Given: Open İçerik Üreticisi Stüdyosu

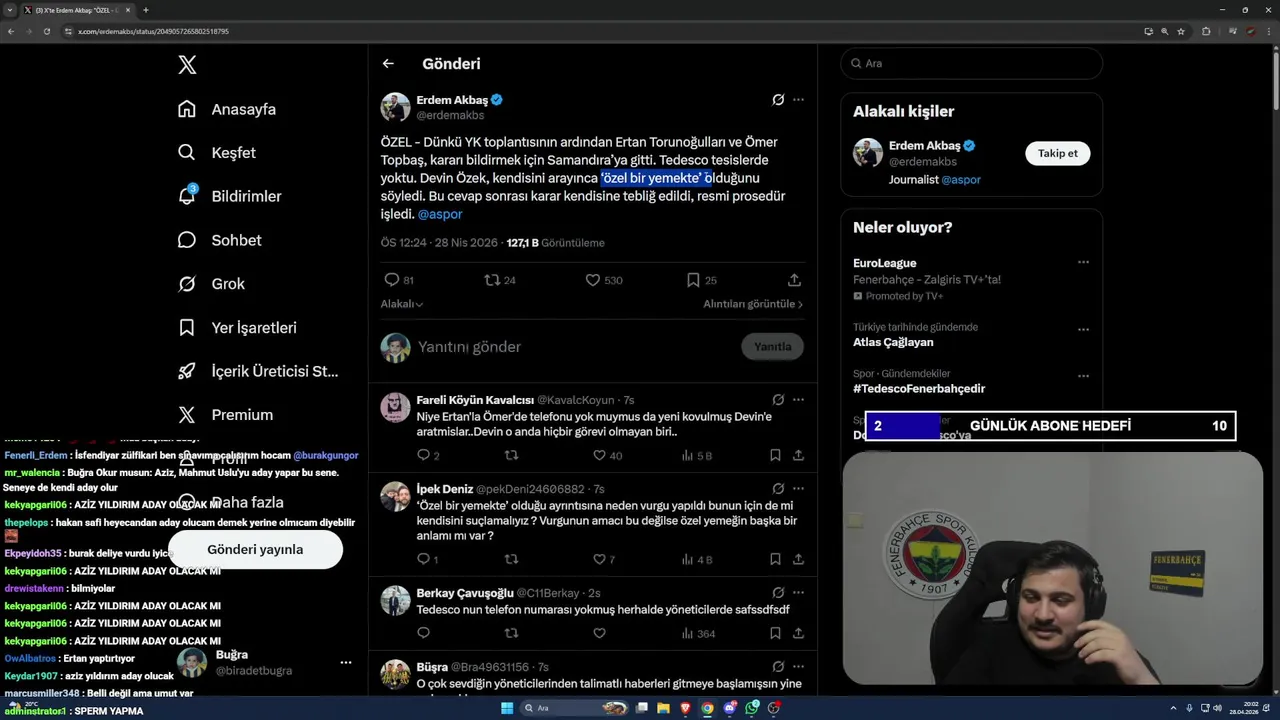Looking at the screenshot, I should coord(258,371).
